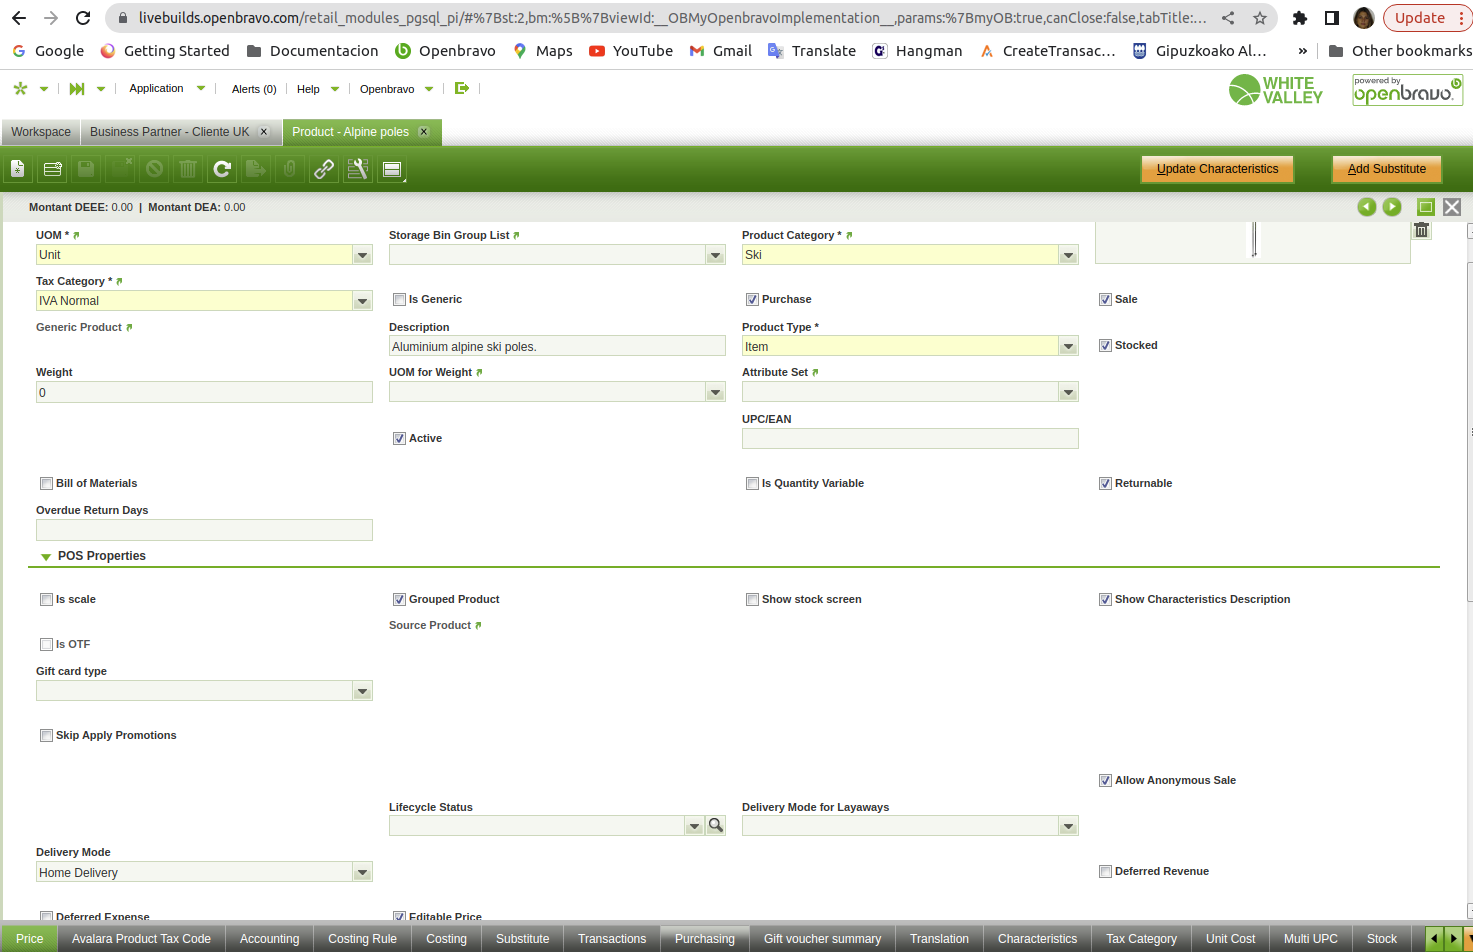Click the Lifecycle Status magnifier icon

click(716, 826)
